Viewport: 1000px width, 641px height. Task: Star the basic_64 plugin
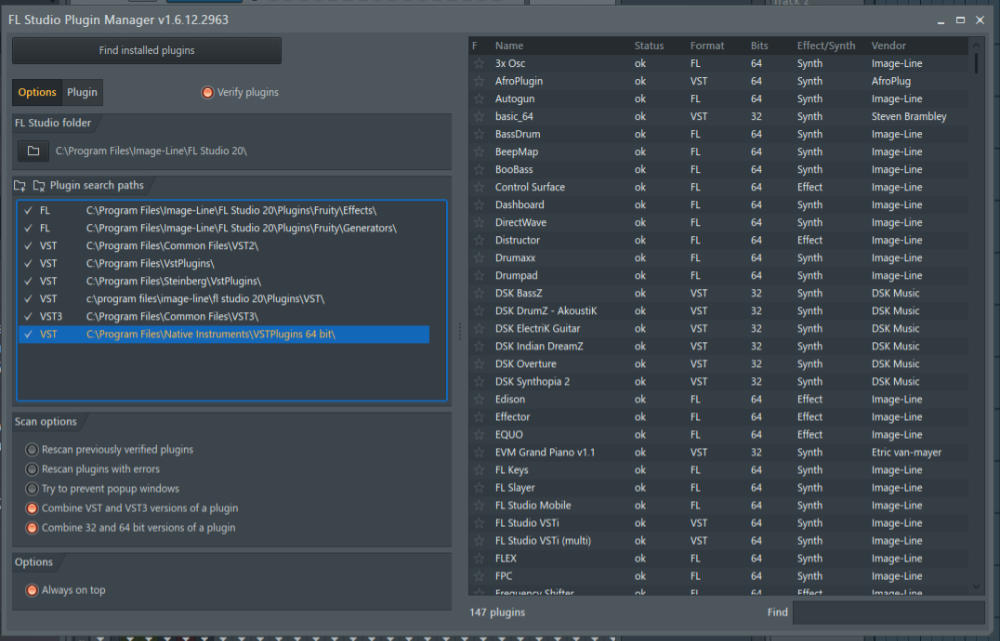[478, 116]
